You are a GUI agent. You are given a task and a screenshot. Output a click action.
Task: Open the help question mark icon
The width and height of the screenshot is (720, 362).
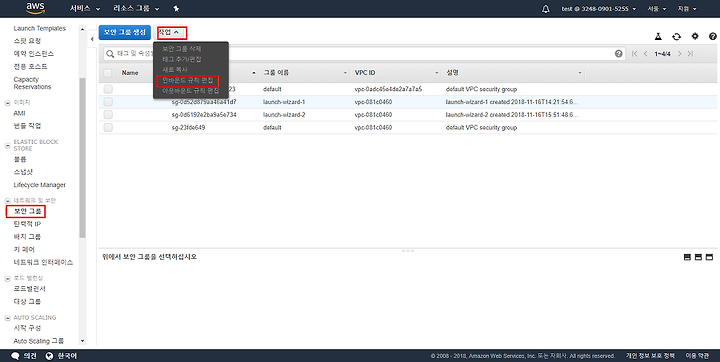(x=713, y=36)
